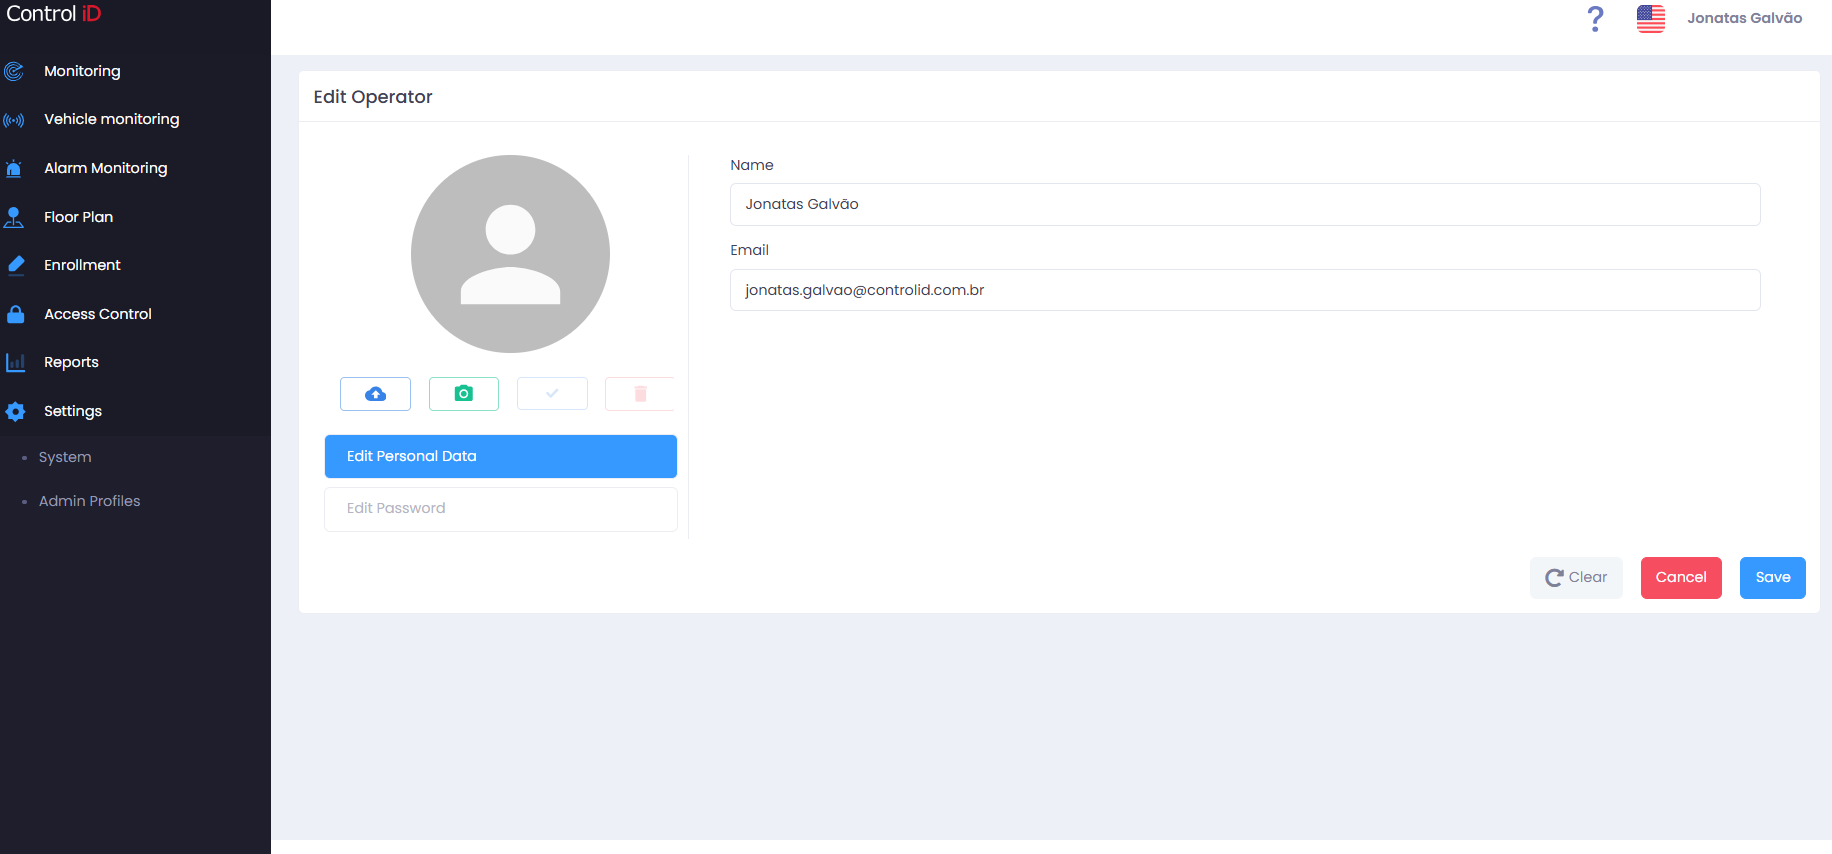Open the Jonatas Galvão user menu
1832x854 pixels.
point(1744,18)
